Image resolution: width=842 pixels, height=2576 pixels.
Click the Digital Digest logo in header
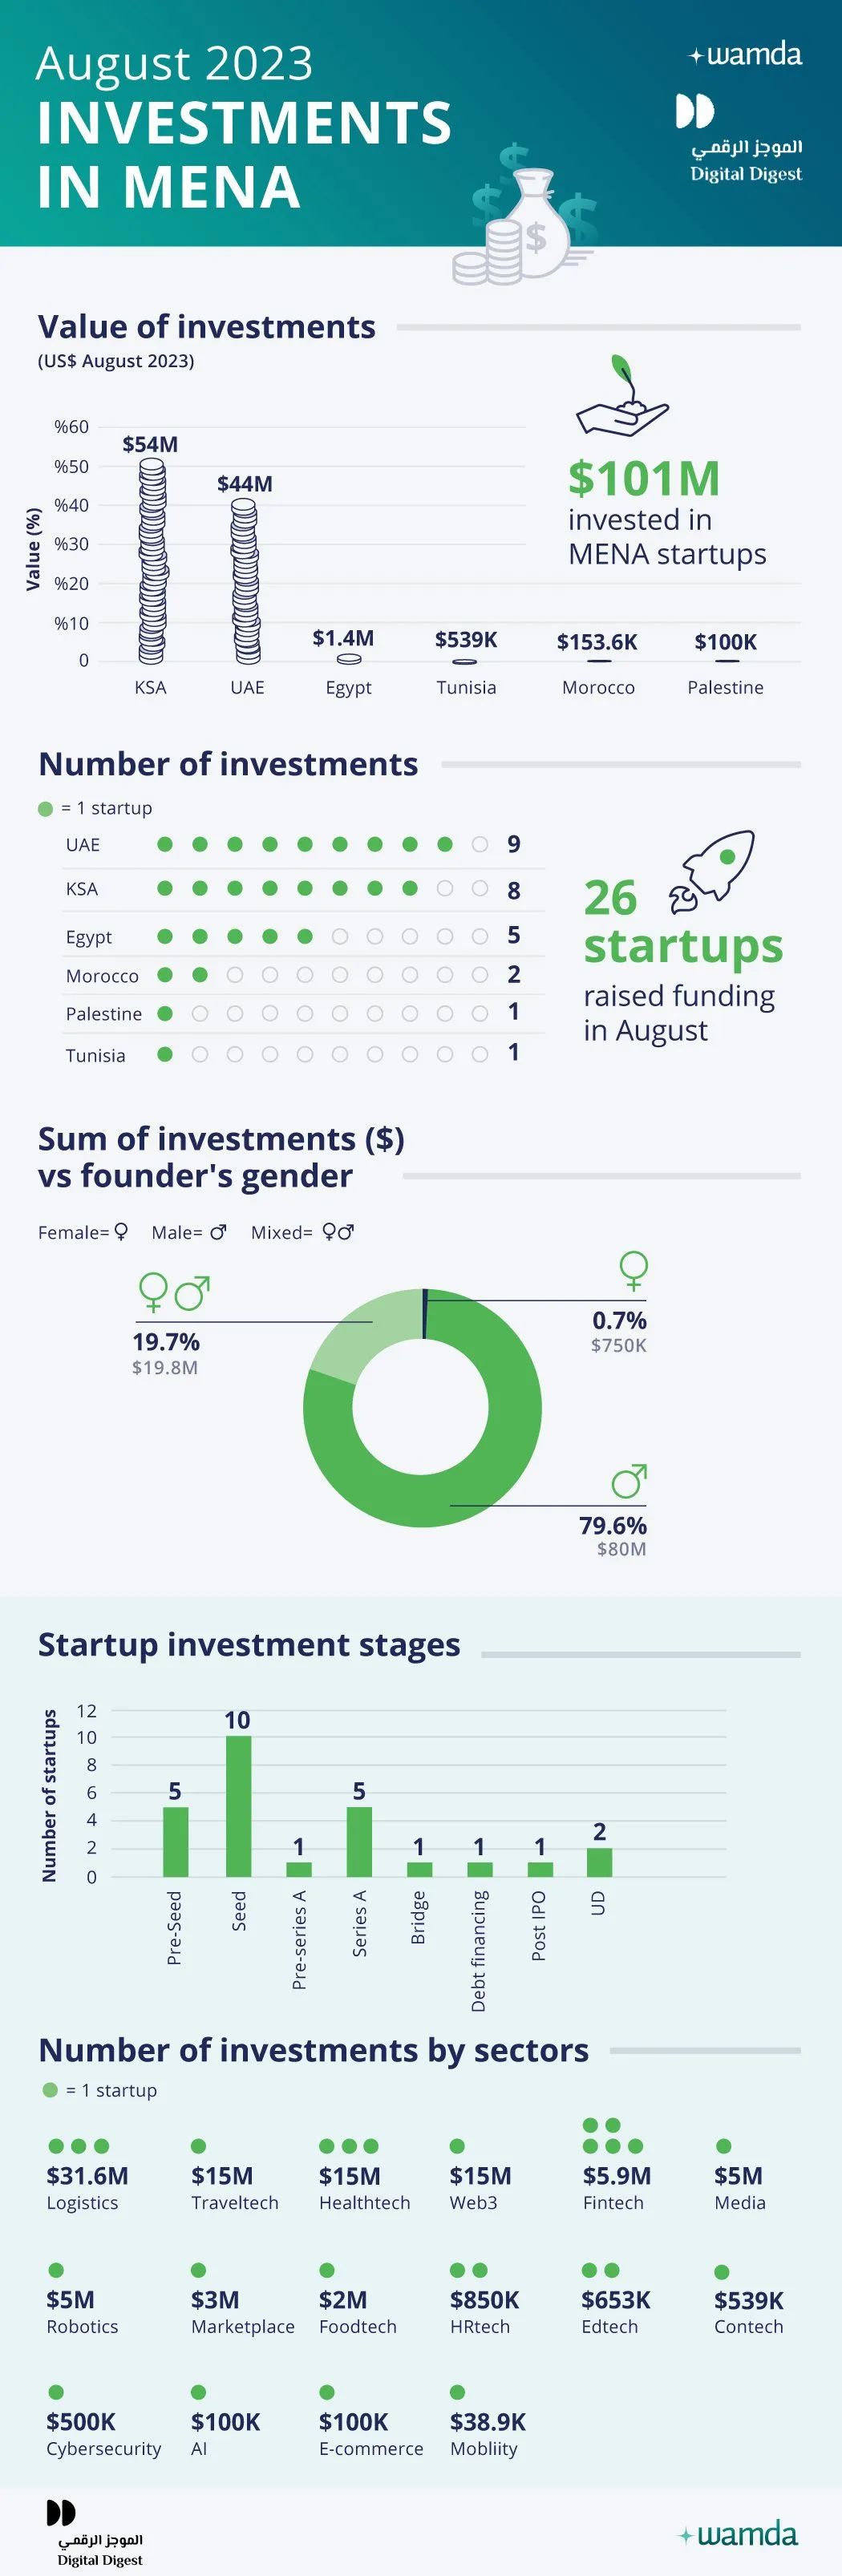745,140
